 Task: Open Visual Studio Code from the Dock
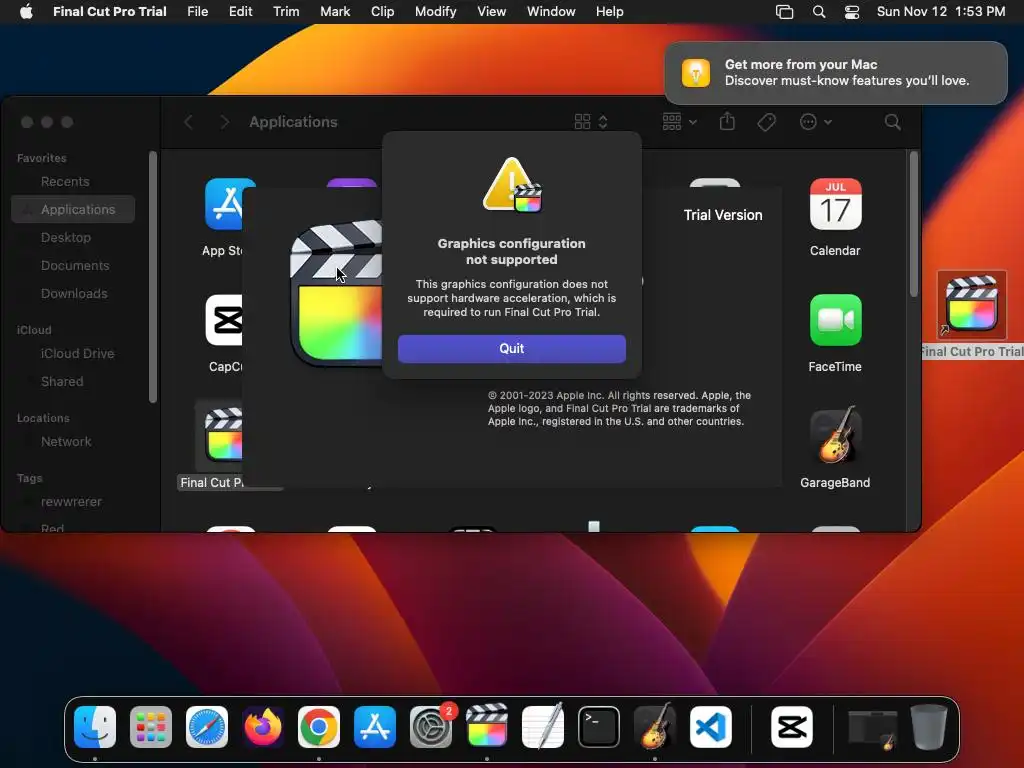(711, 727)
